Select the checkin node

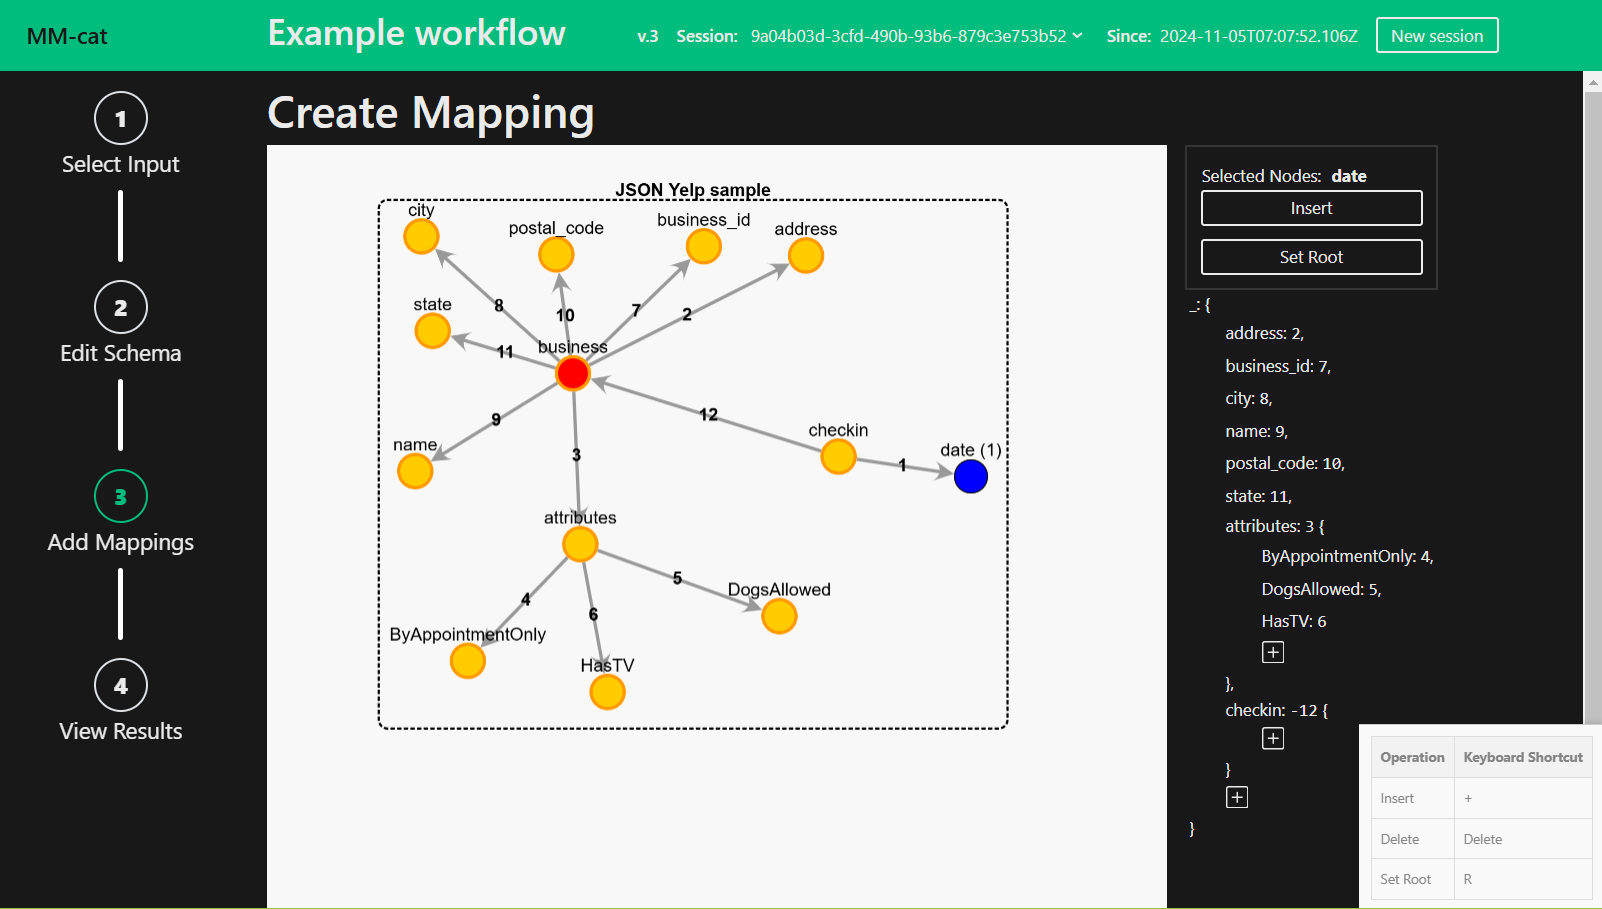(x=838, y=456)
